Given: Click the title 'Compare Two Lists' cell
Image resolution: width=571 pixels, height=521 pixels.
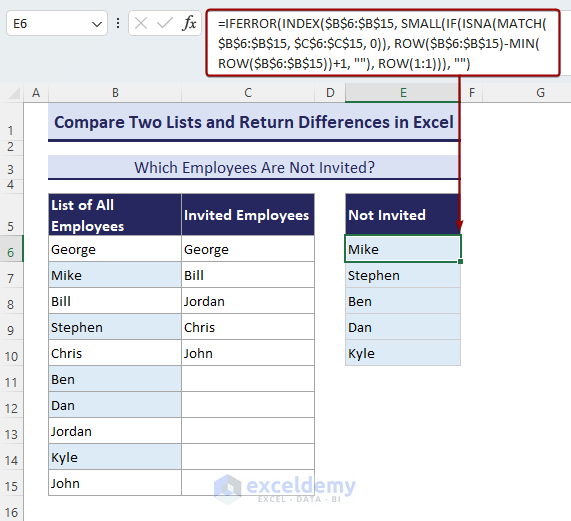Looking at the screenshot, I should 254,122.
